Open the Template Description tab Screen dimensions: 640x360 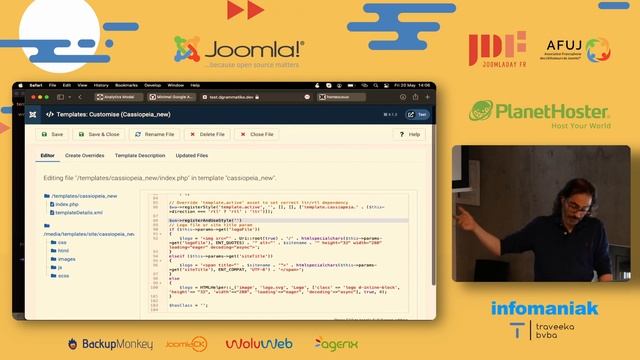pos(140,156)
